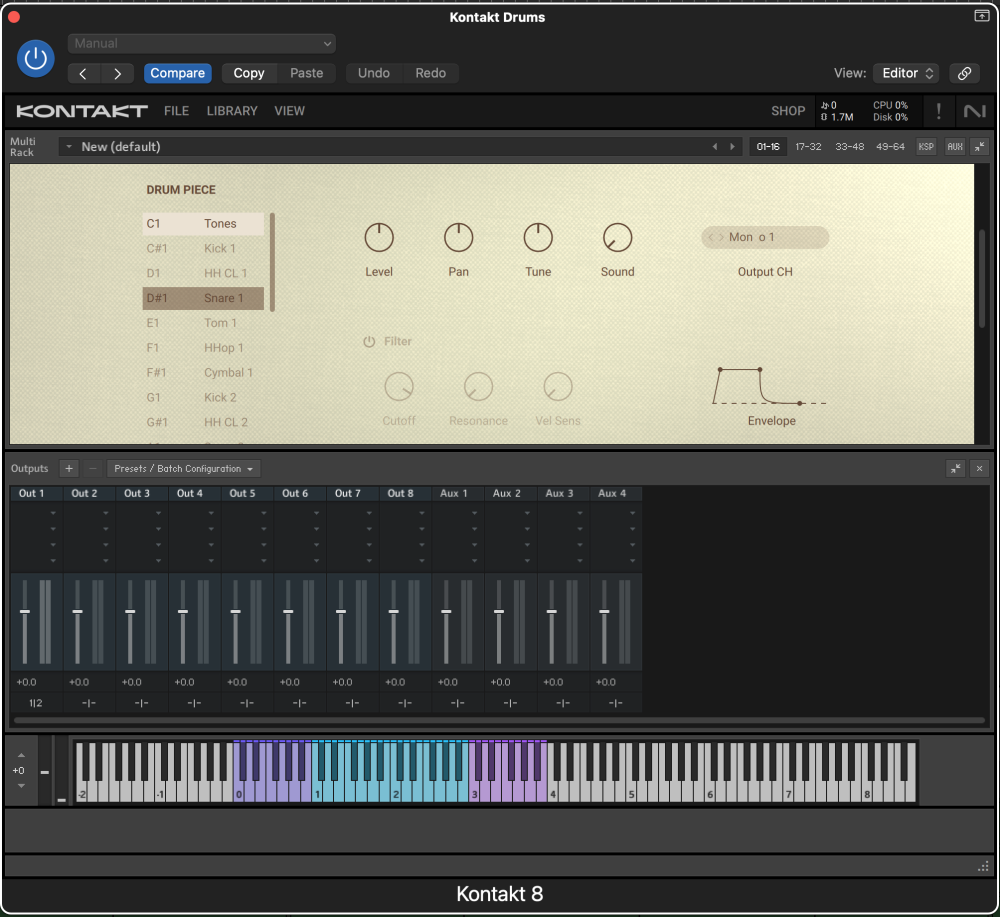The width and height of the screenshot is (1000, 917).
Task: Click the Undo button
Action: point(374,73)
